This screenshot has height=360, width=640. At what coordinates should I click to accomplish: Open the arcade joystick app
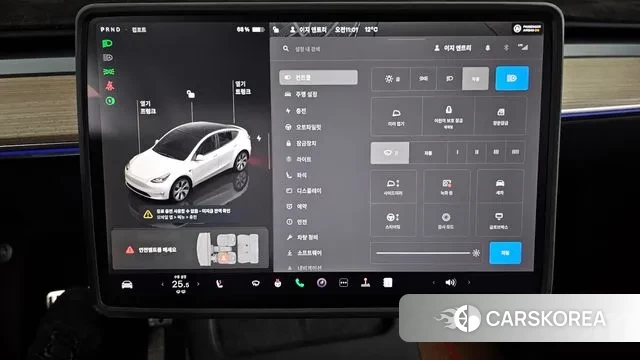coord(366,282)
